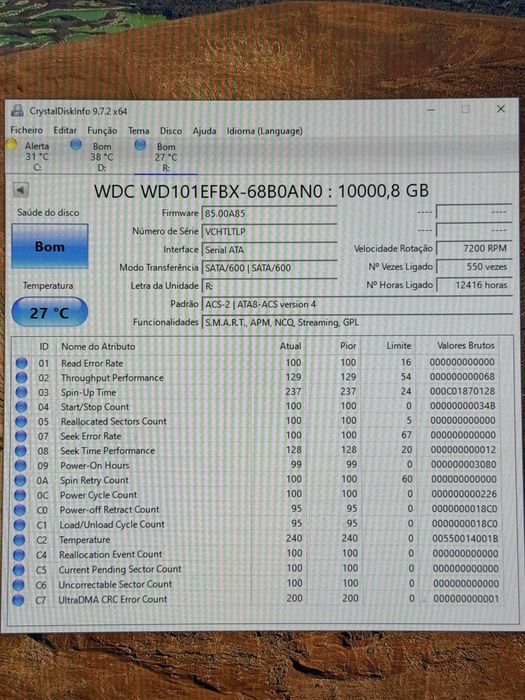
Task: Click status icon for Load/Unload Cycle Count
Action: click(x=19, y=525)
